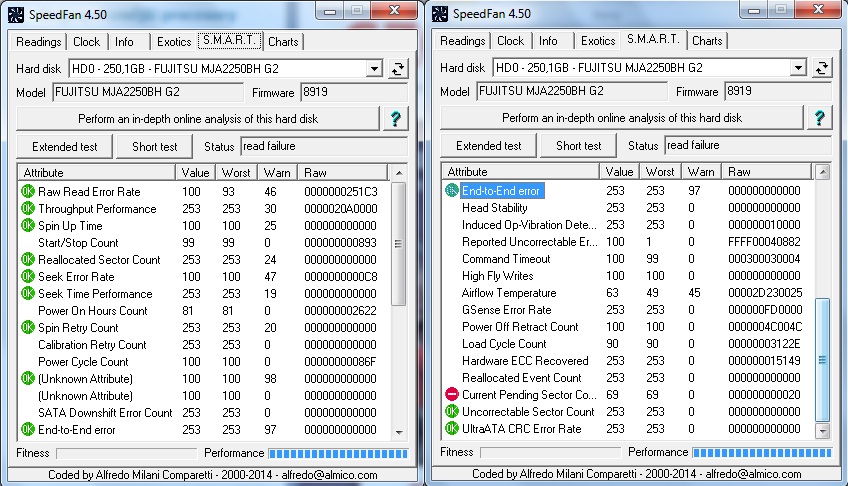This screenshot has width=848, height=486.
Task: Switch to Clock tab in left window
Action: click(87, 42)
